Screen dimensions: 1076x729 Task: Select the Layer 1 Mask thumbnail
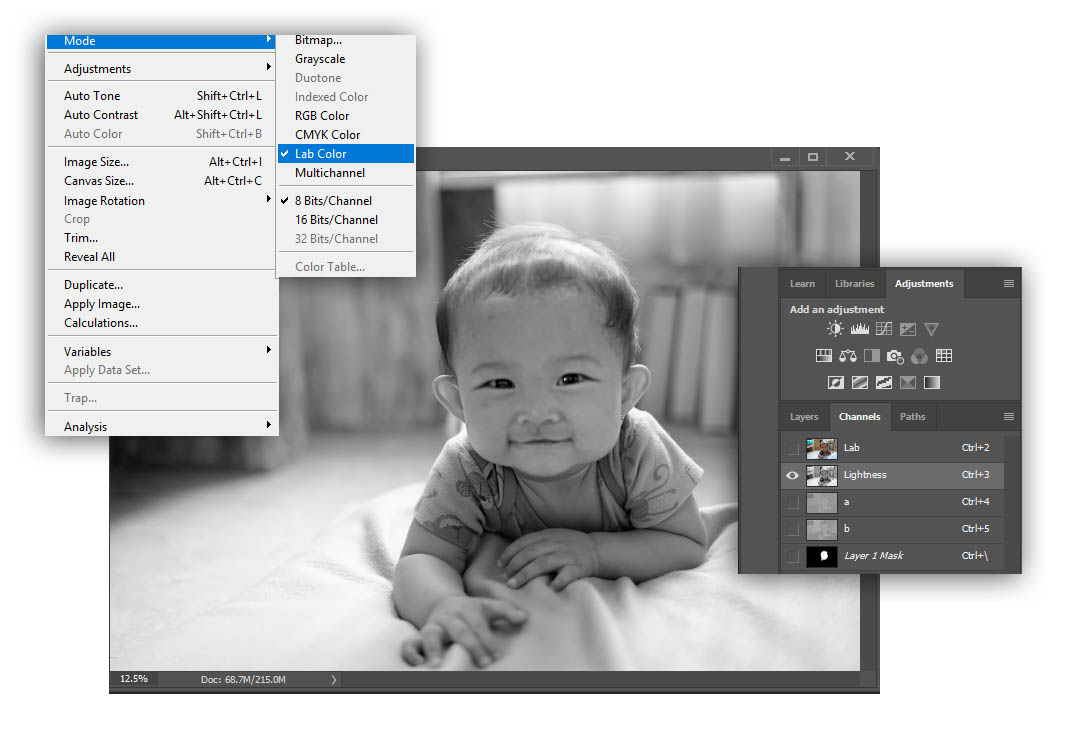pyautogui.click(x=821, y=556)
